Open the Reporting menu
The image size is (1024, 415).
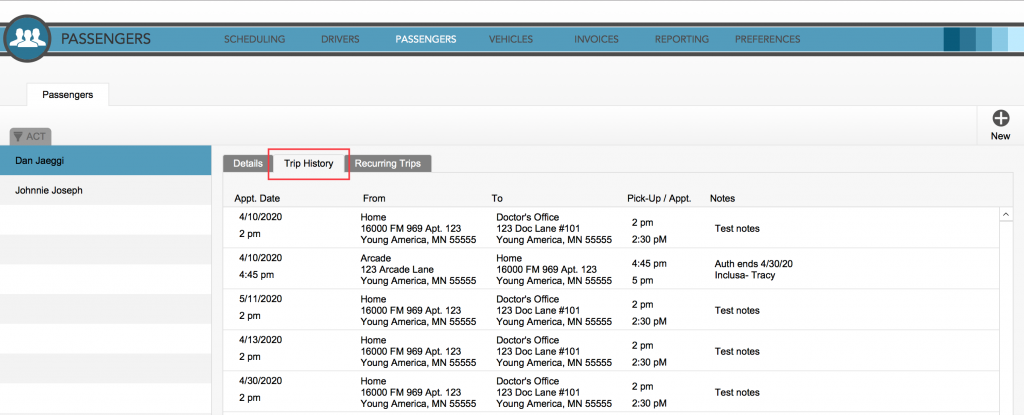(682, 39)
